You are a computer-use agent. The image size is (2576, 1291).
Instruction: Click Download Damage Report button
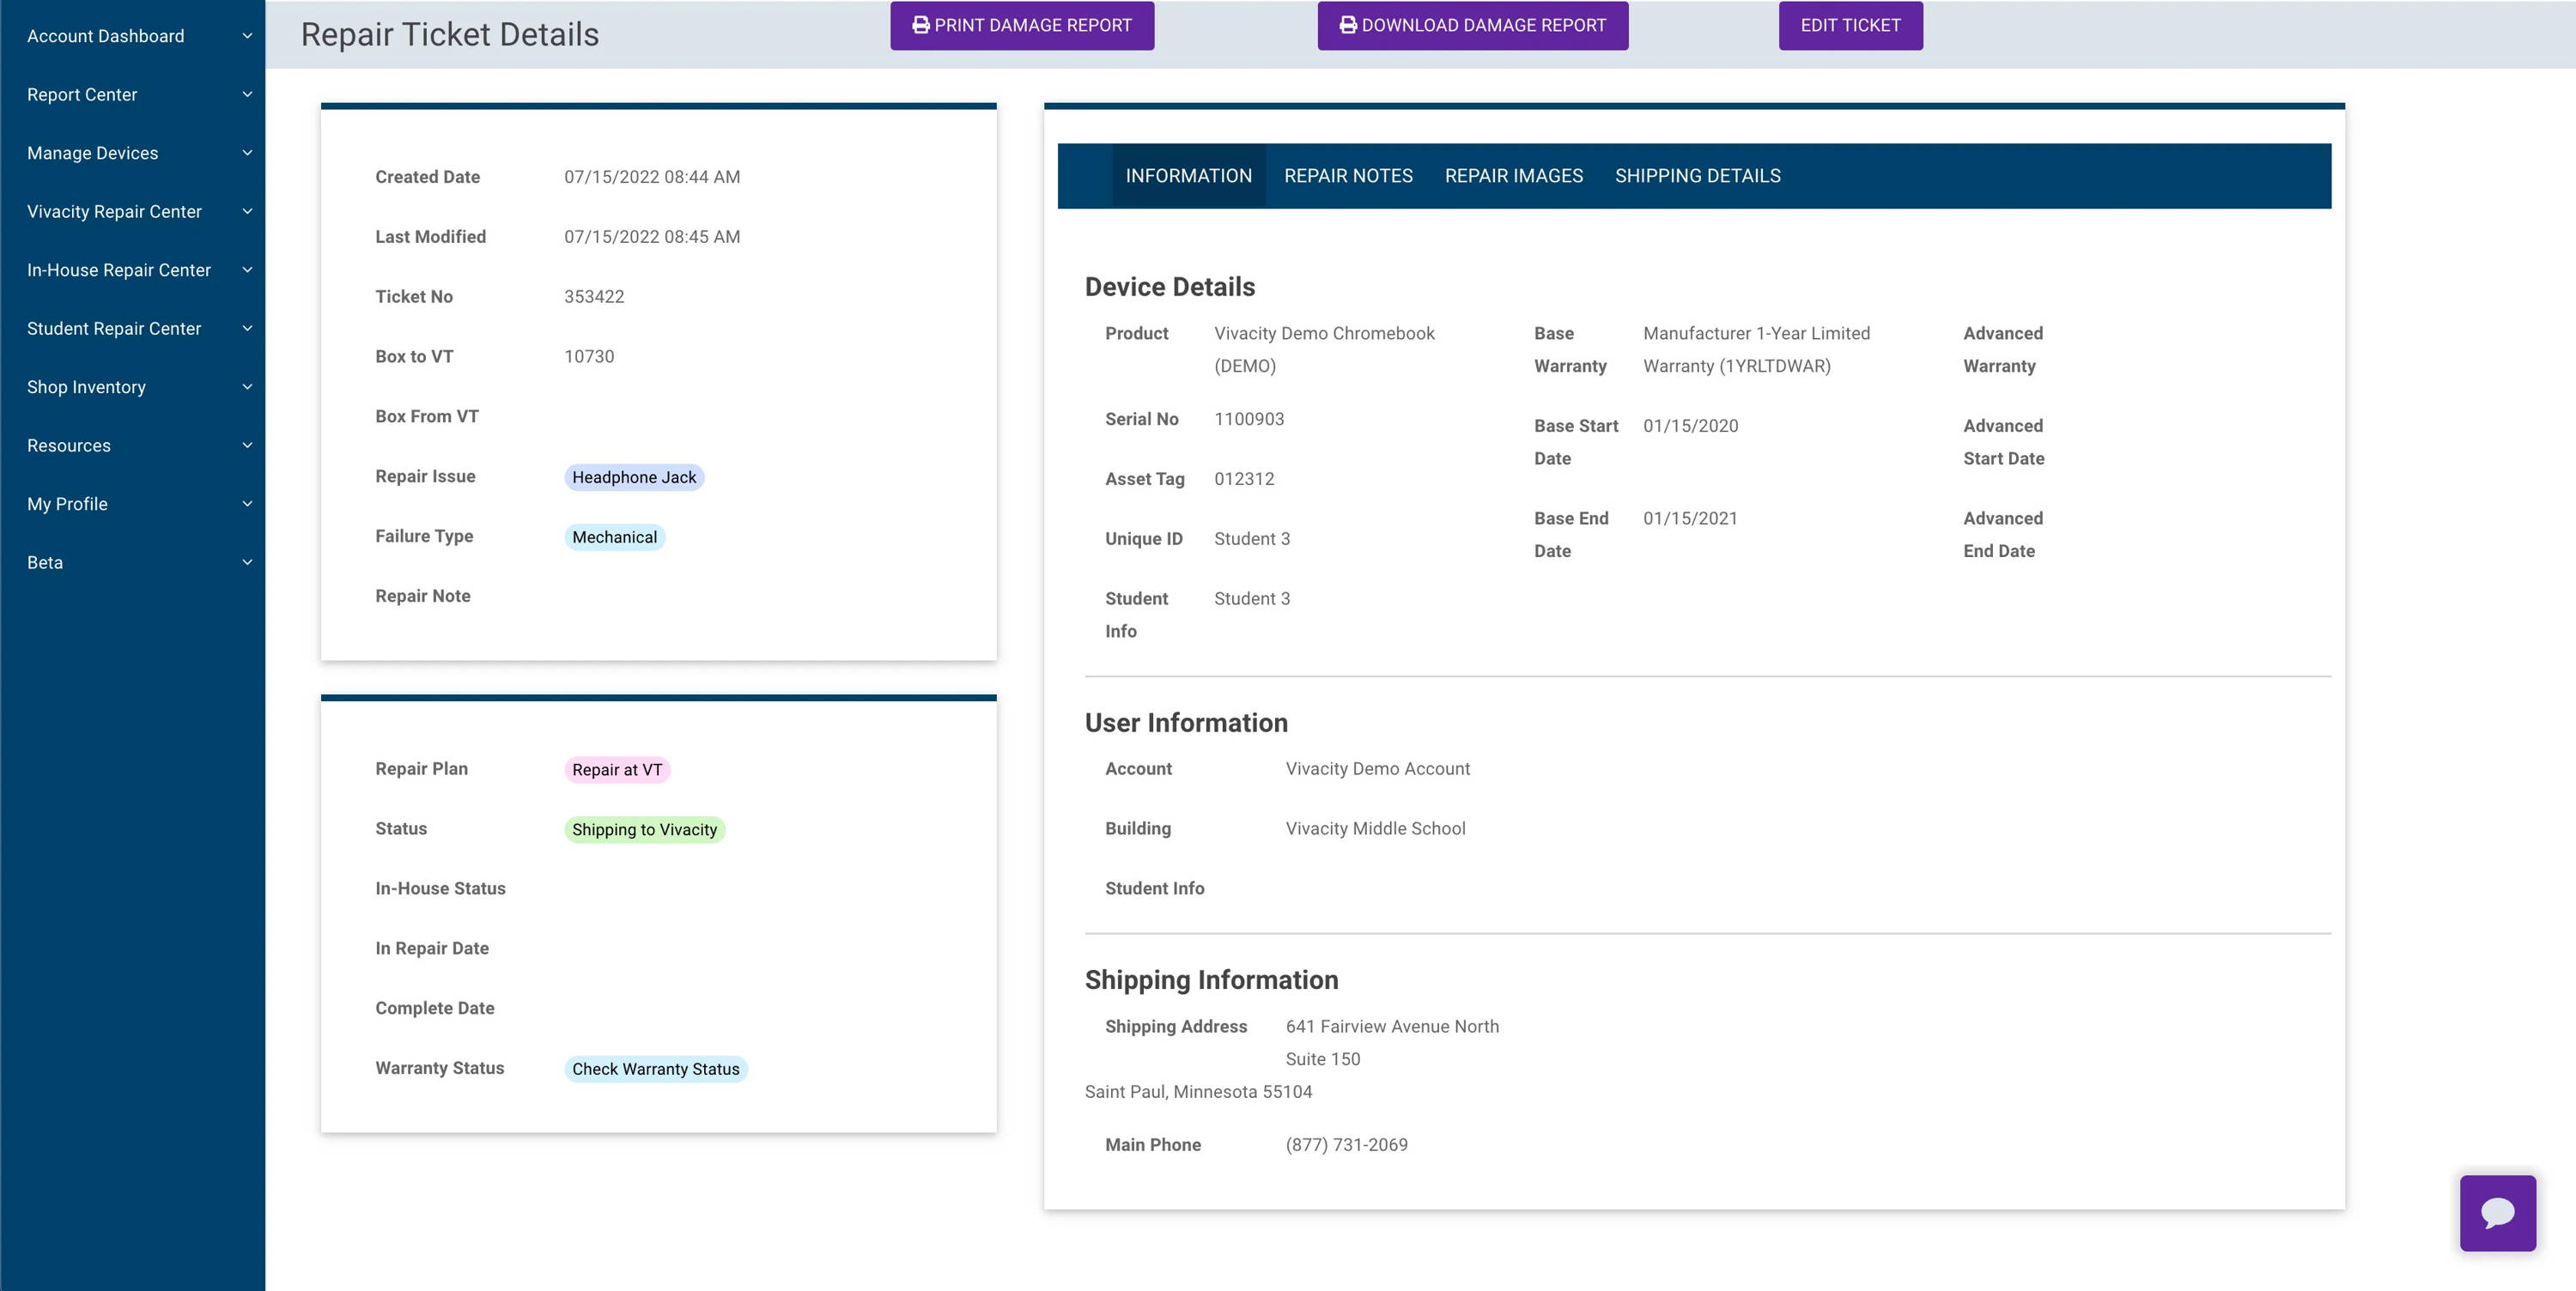point(1472,25)
